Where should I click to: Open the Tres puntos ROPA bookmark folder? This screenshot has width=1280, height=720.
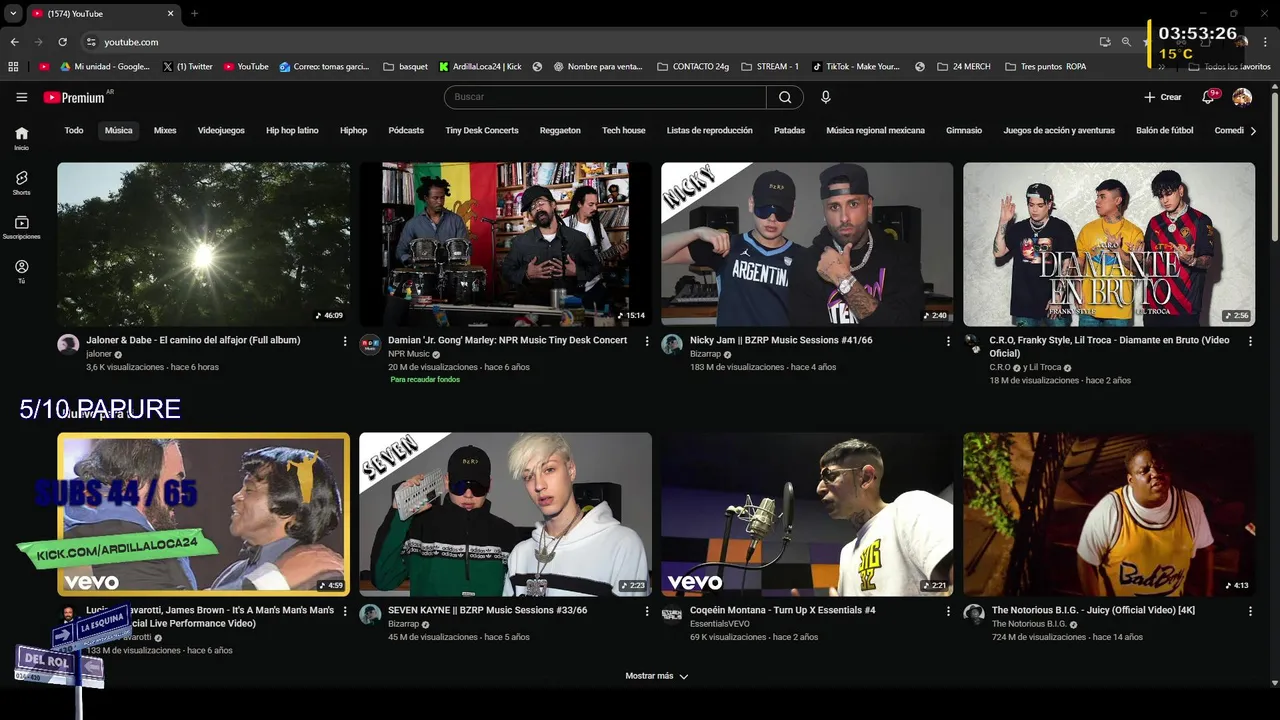(x=1045, y=67)
